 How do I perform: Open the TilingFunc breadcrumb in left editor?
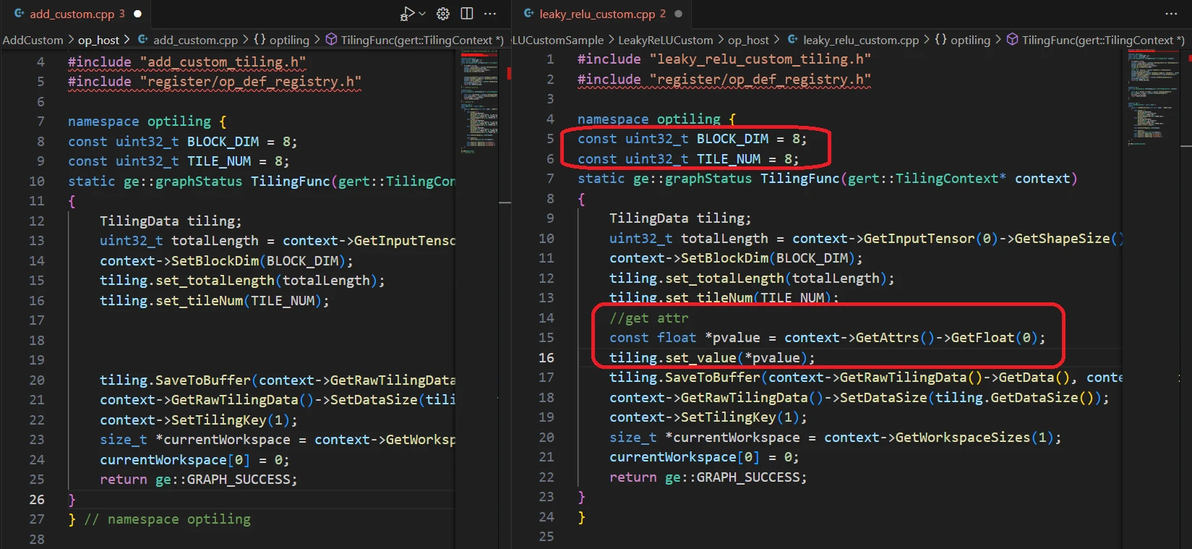pyautogui.click(x=422, y=40)
